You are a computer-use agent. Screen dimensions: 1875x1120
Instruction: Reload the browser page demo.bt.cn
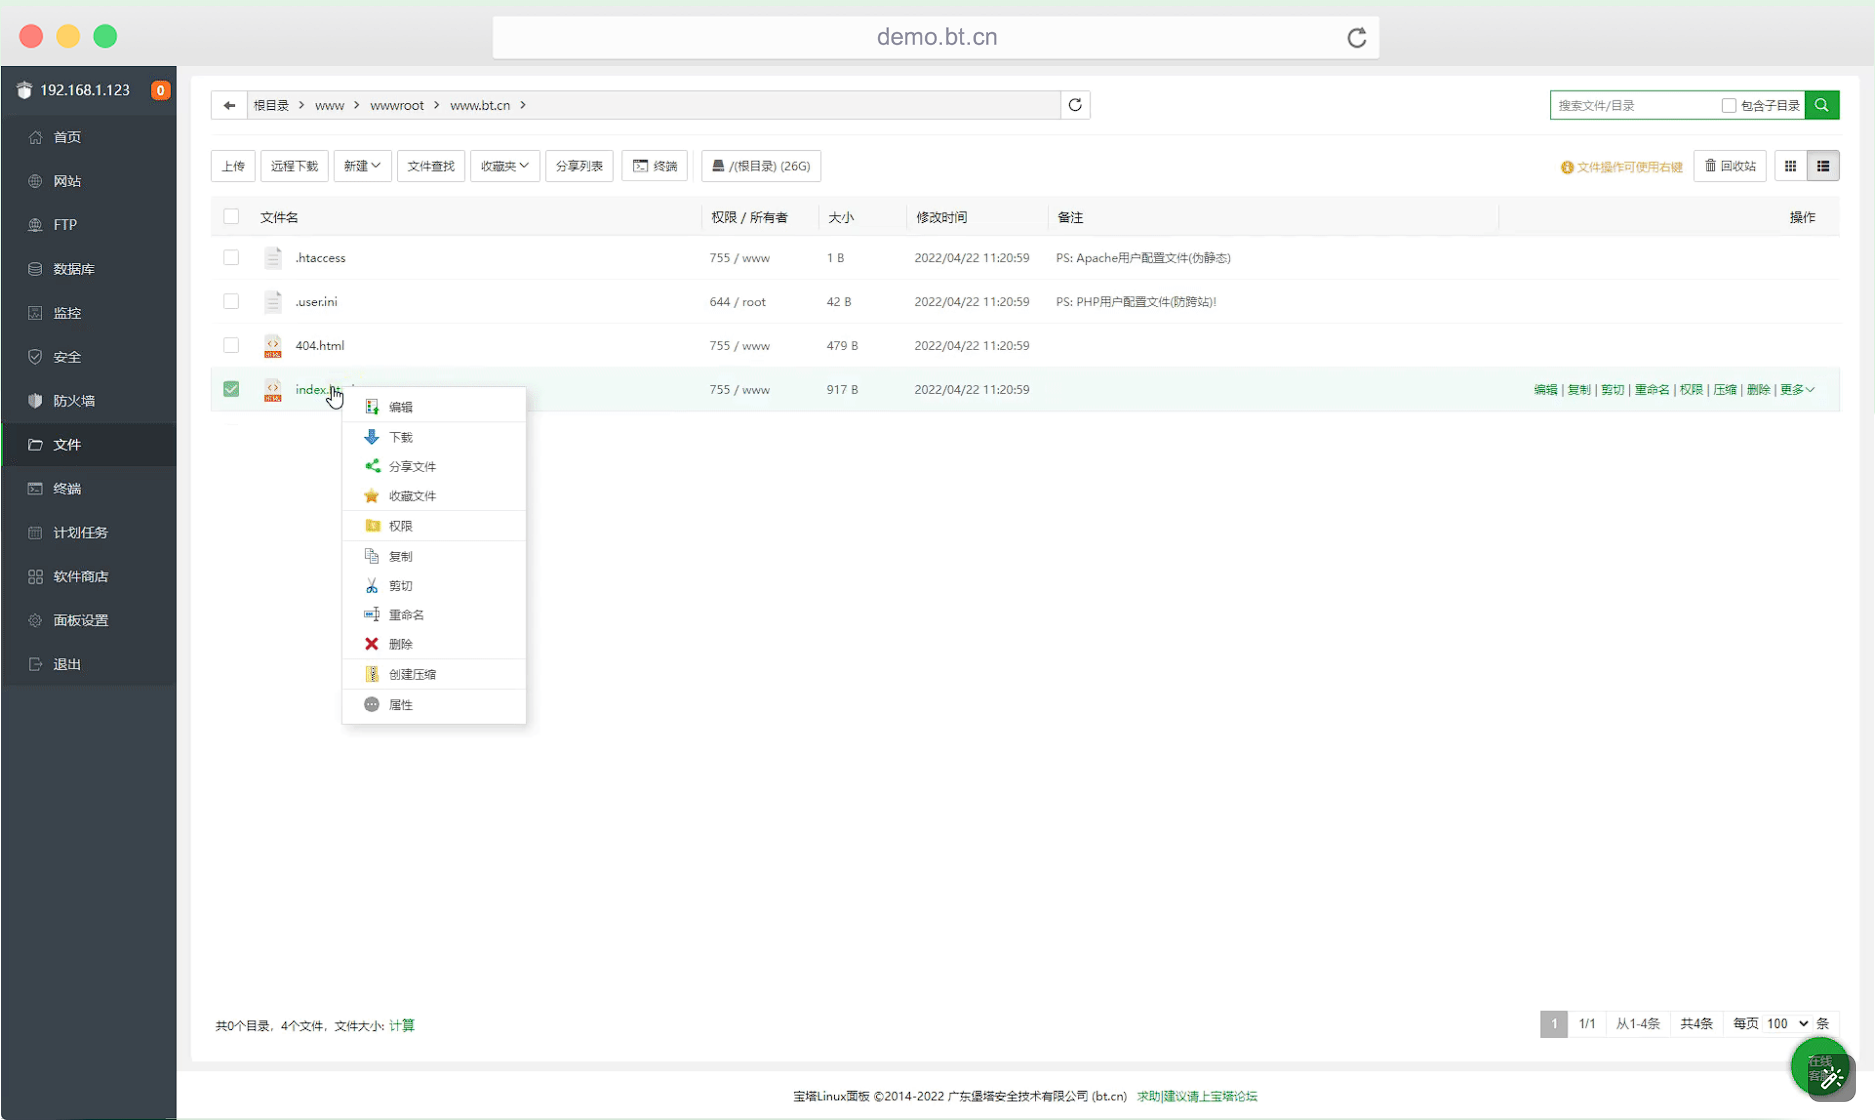click(x=1356, y=38)
